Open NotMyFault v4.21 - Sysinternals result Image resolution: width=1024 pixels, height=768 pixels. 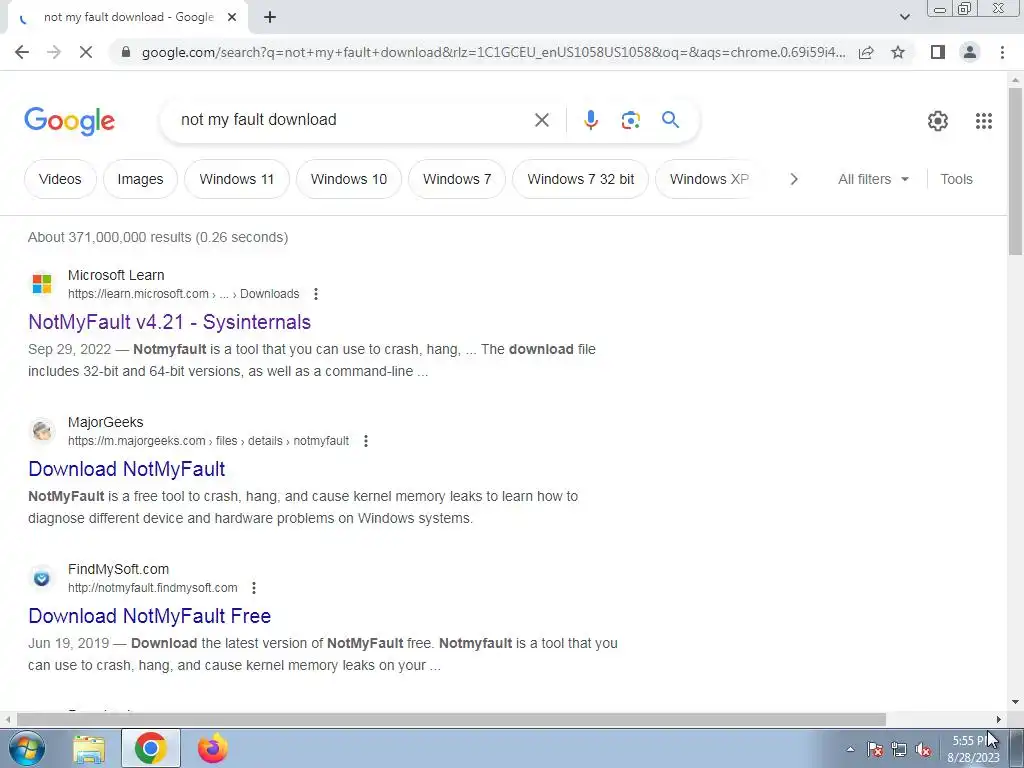coord(170,322)
